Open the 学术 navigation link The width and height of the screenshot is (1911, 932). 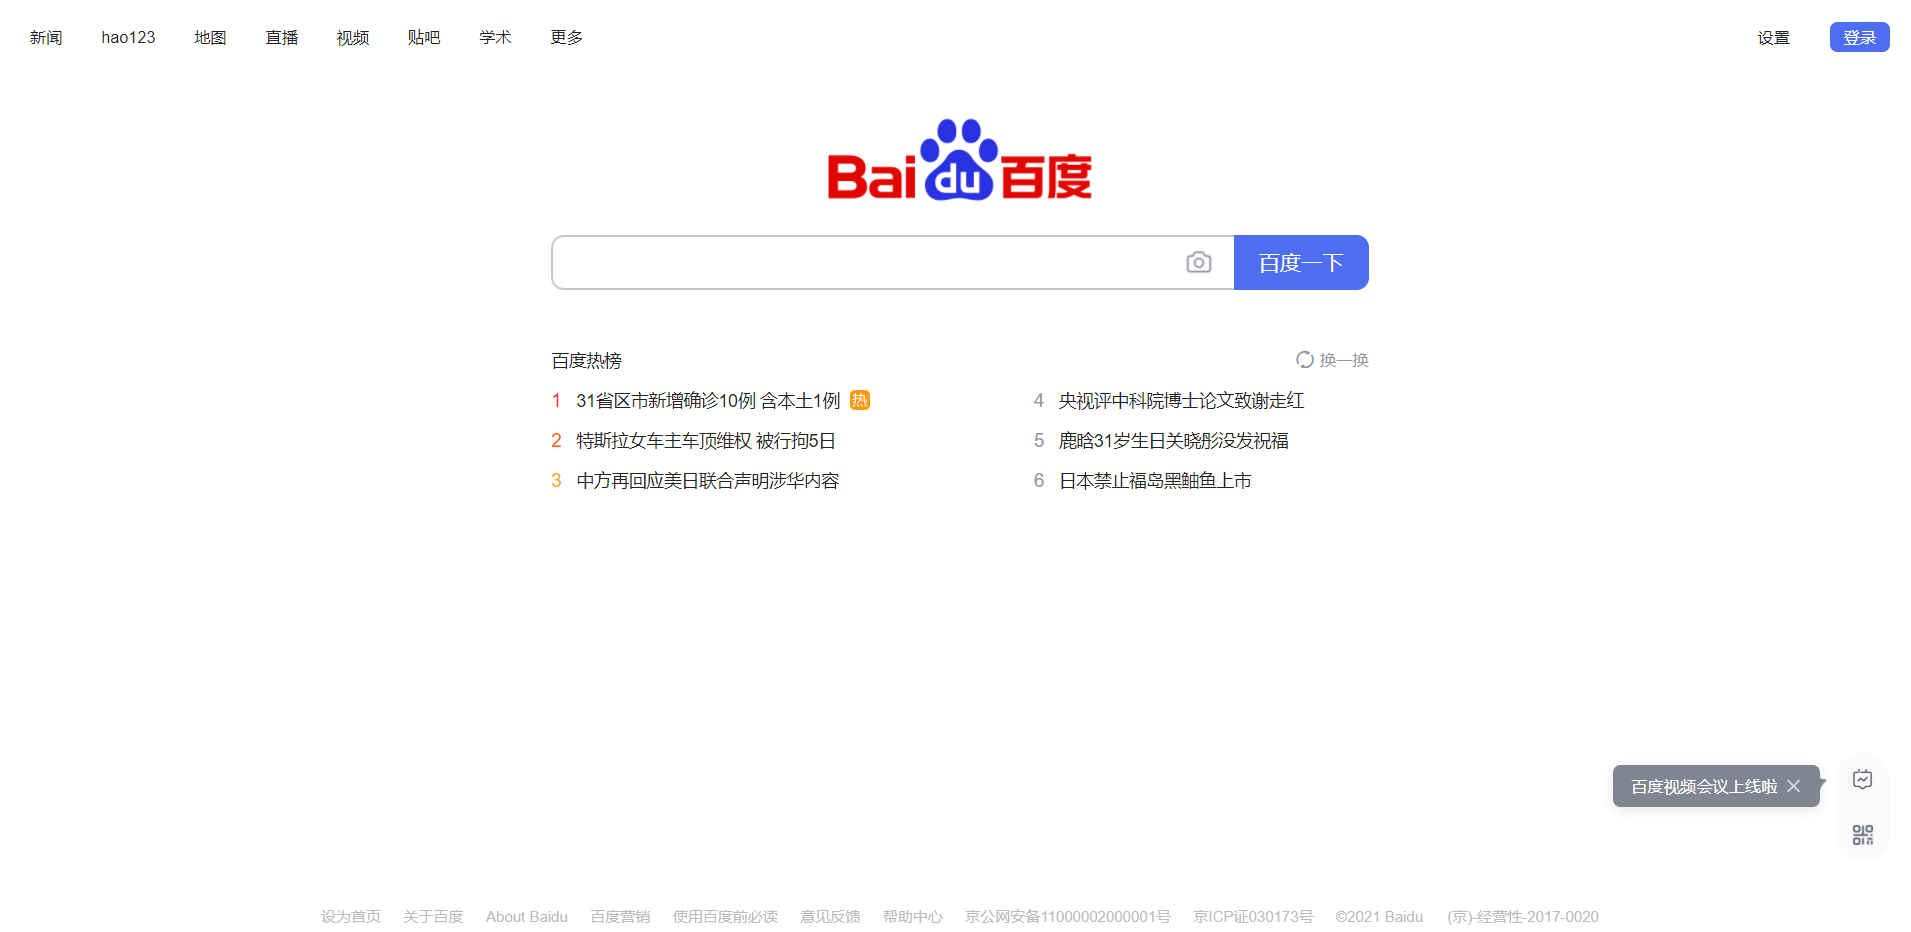pos(495,37)
